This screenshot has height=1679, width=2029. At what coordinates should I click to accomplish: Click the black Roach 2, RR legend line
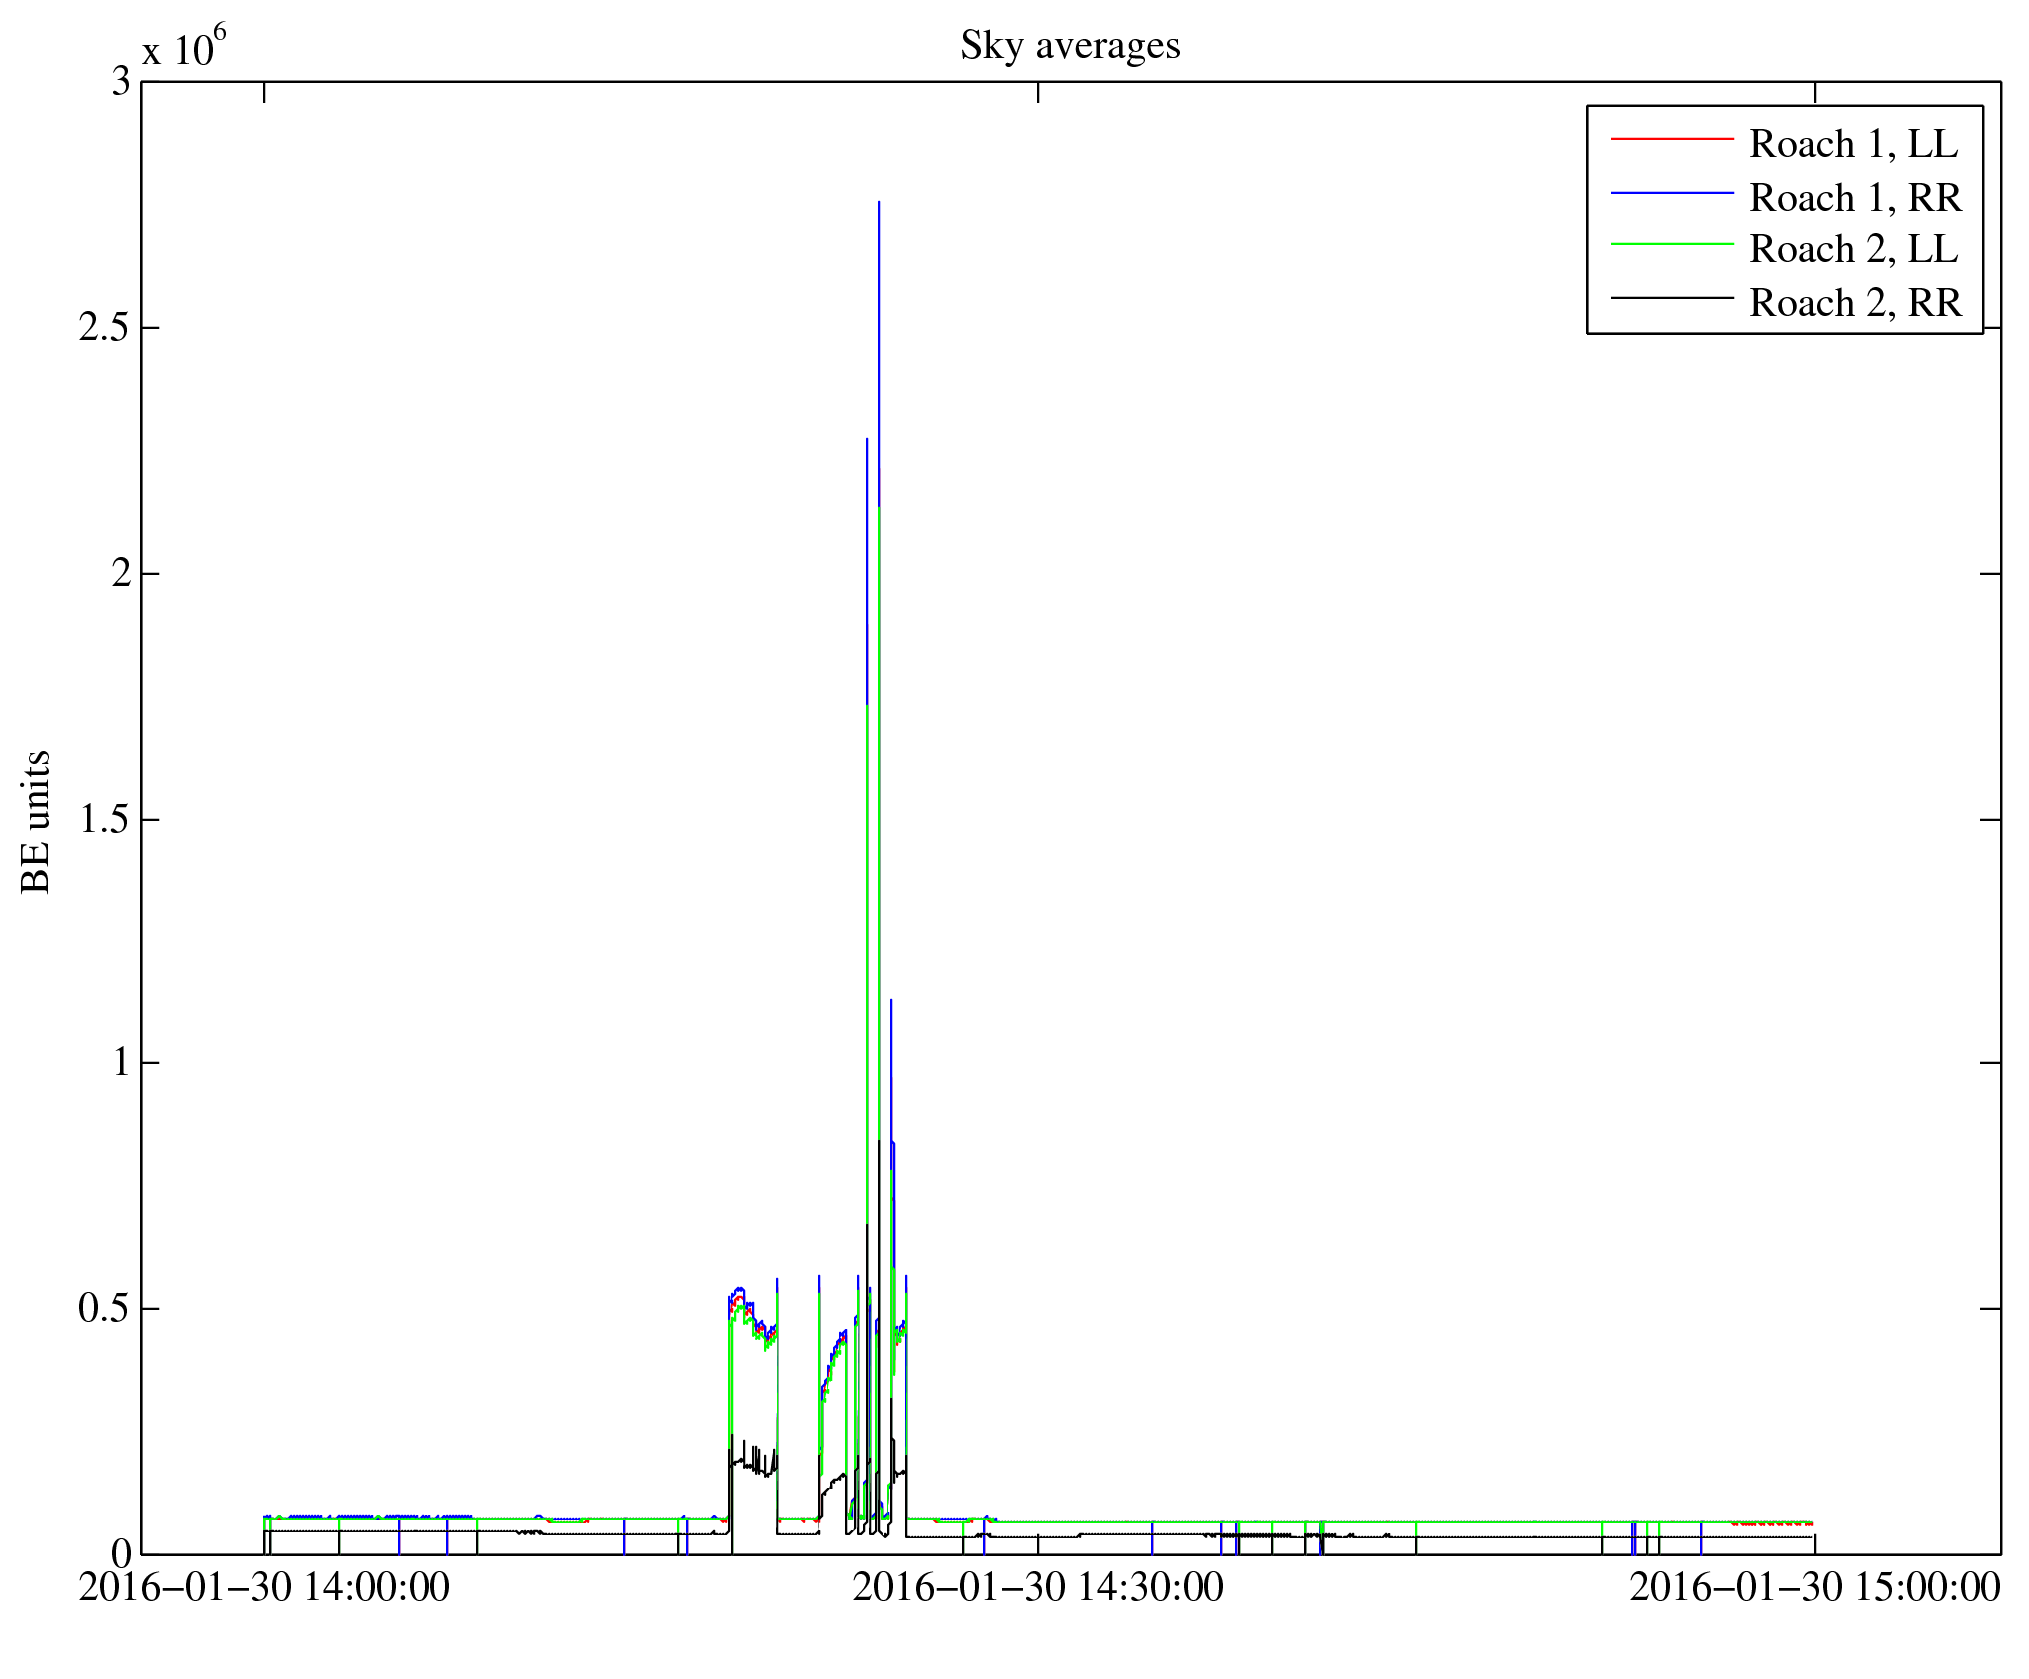(1671, 298)
